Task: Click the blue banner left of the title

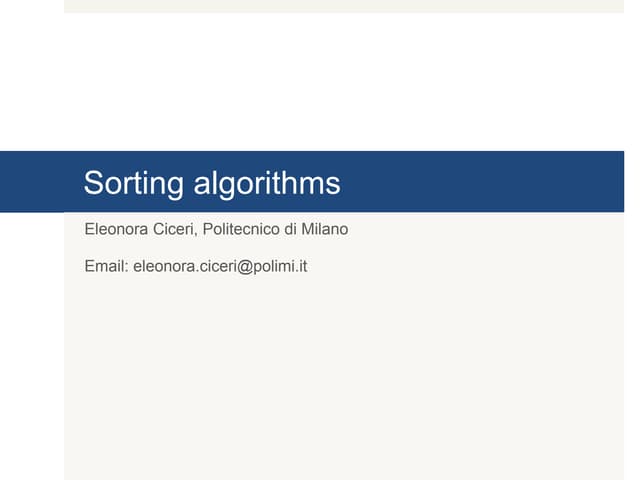Action: coord(40,182)
